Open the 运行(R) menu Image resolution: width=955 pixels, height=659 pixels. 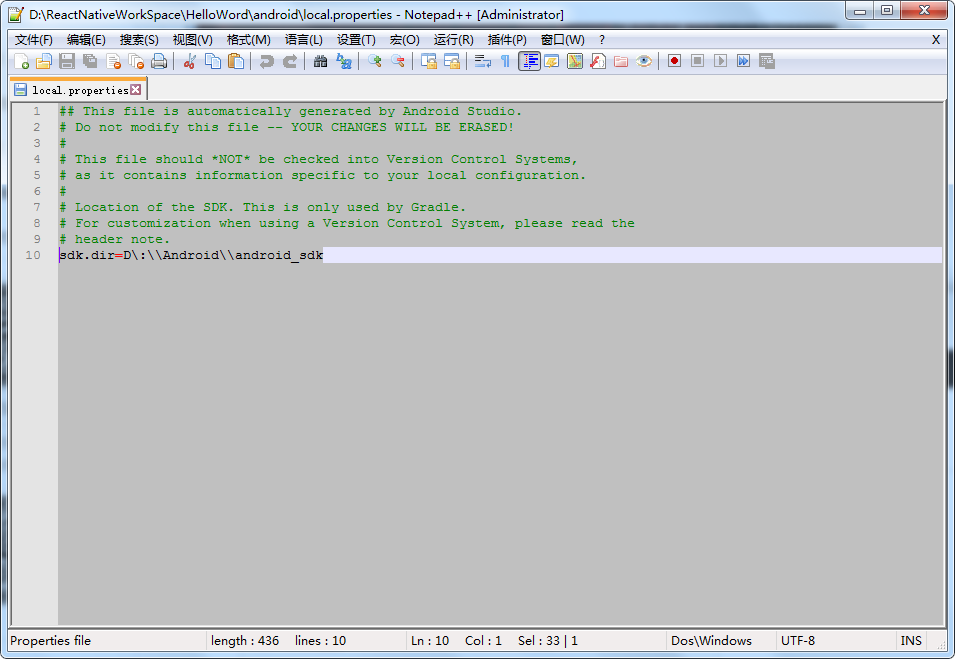453,39
